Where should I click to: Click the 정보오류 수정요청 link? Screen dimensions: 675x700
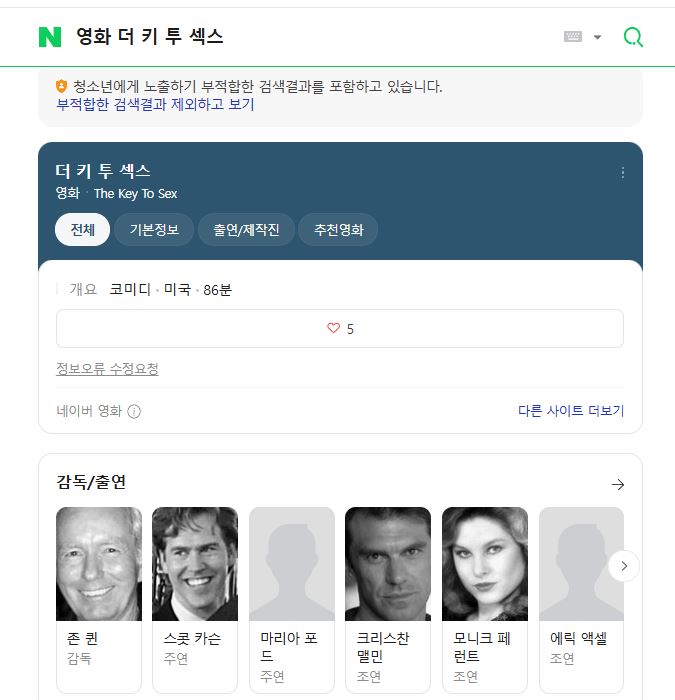107,369
